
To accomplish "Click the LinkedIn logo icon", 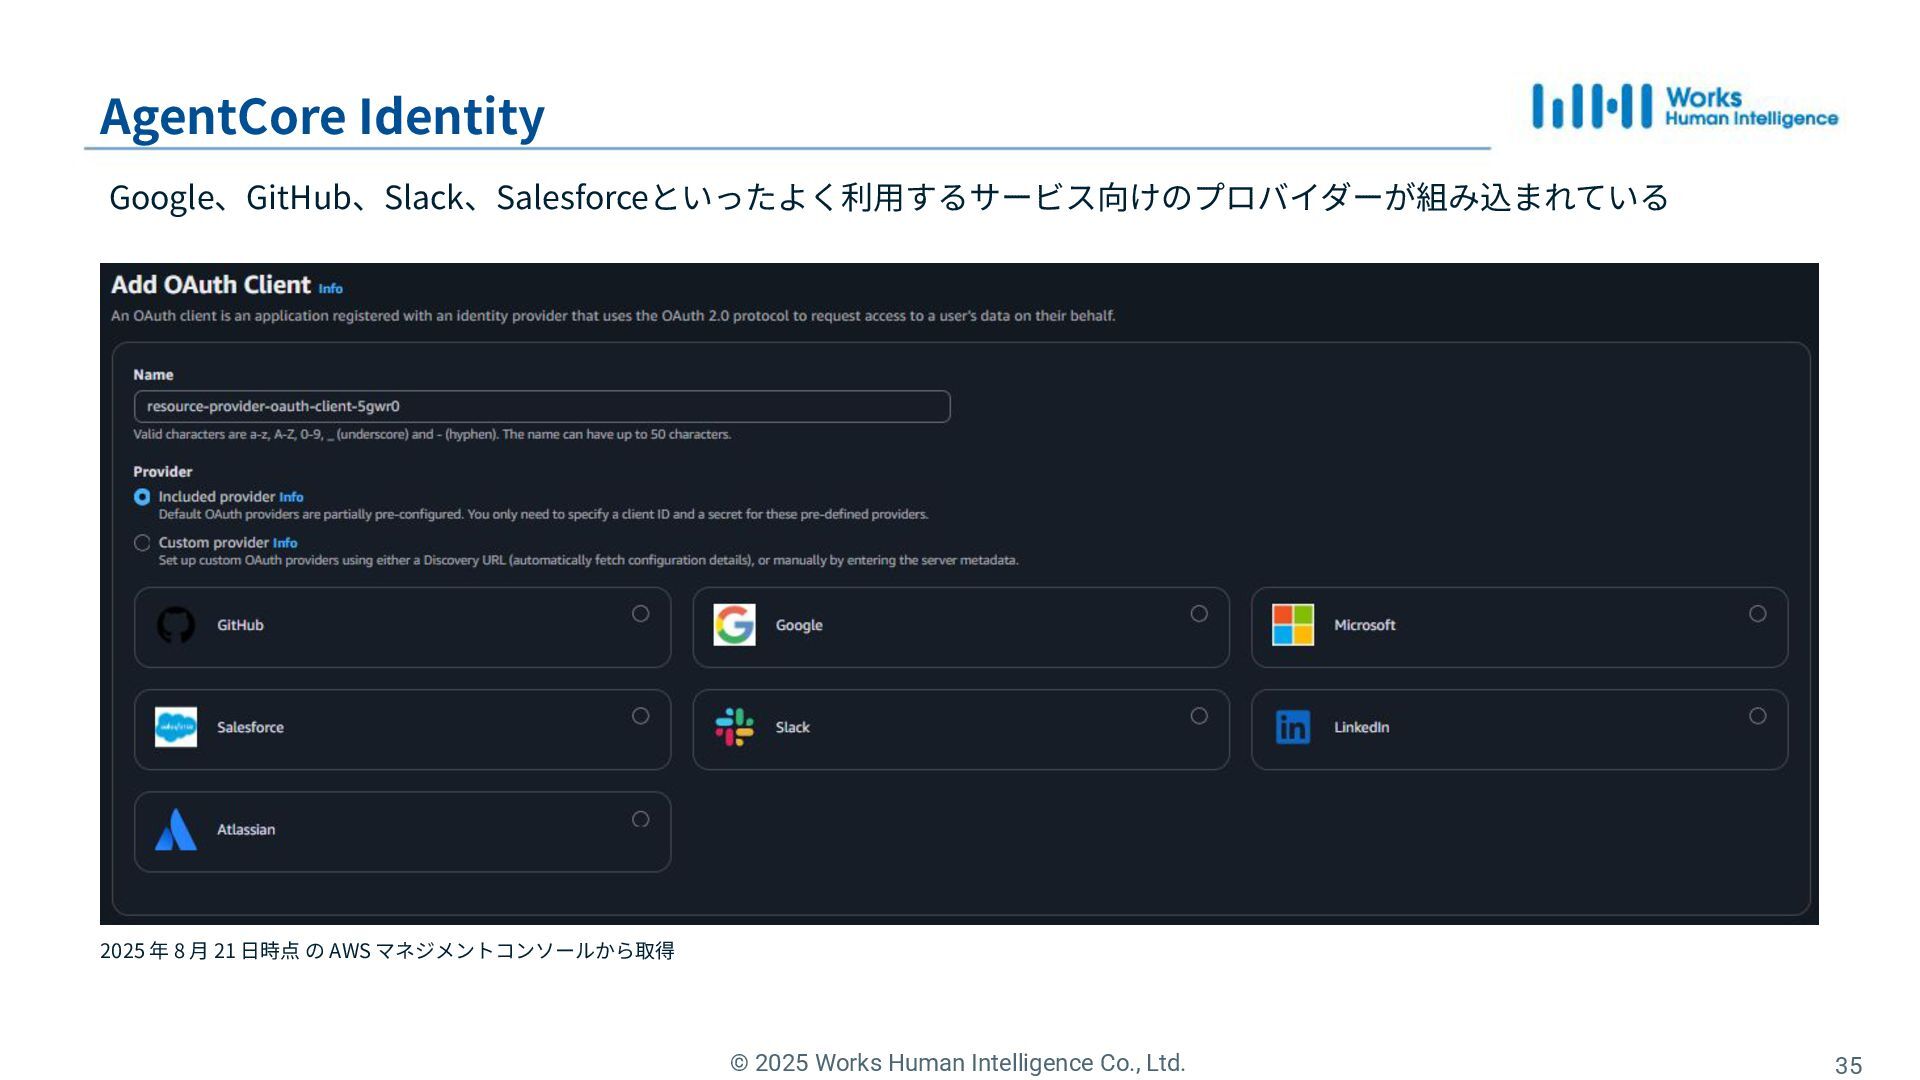I will point(1293,727).
